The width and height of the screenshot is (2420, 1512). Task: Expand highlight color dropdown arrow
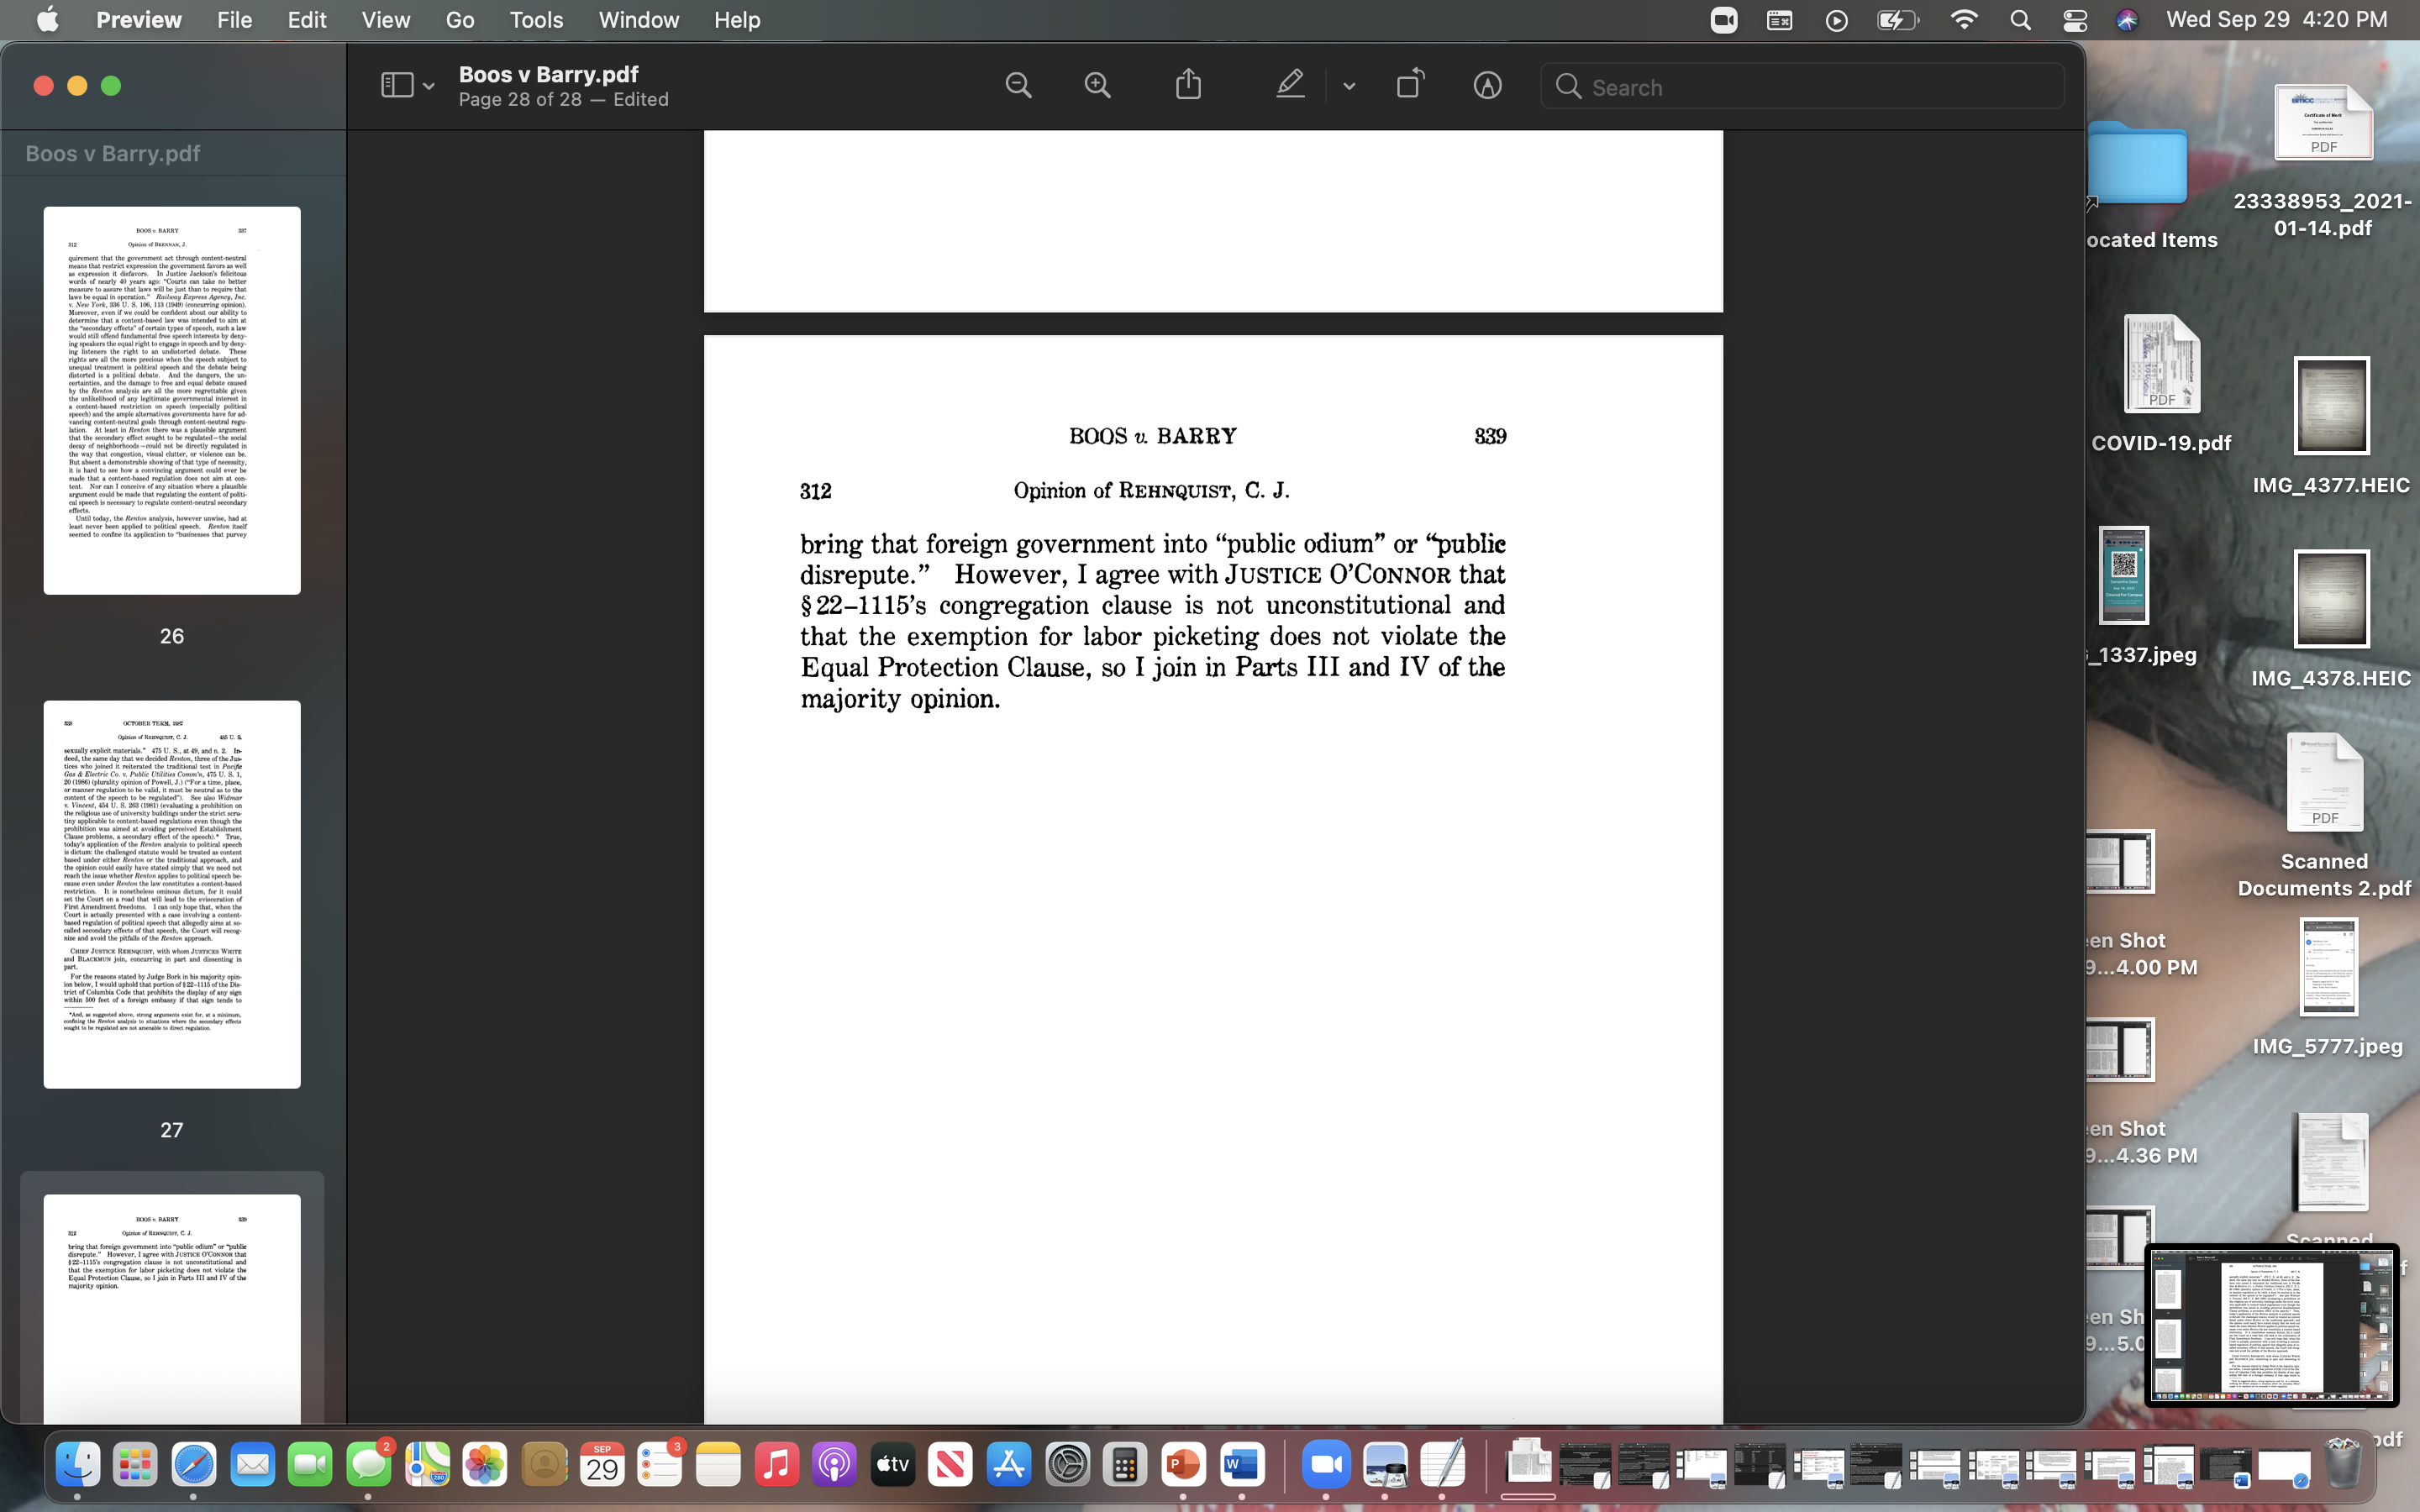1349,87
